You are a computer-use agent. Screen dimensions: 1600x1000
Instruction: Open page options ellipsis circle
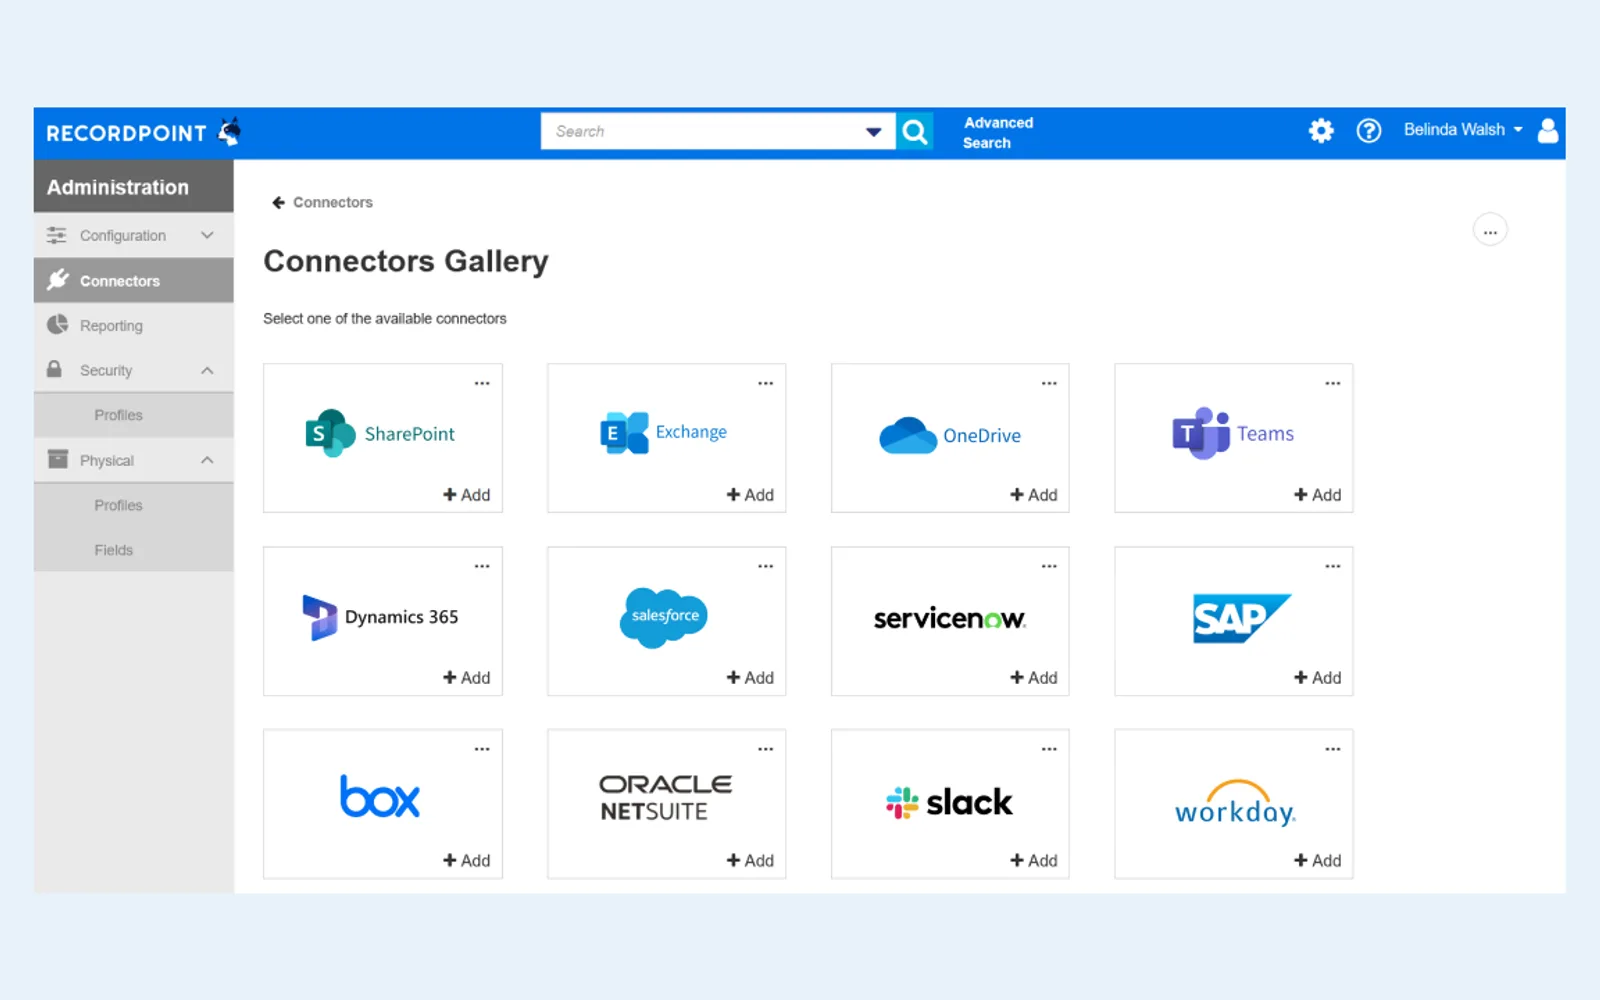click(x=1490, y=230)
